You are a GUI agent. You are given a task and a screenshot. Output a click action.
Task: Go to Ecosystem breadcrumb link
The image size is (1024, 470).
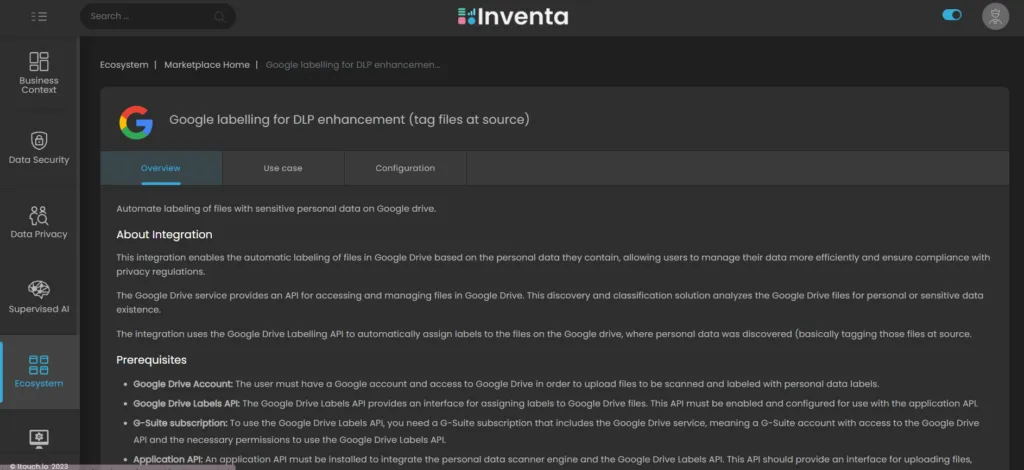point(124,65)
